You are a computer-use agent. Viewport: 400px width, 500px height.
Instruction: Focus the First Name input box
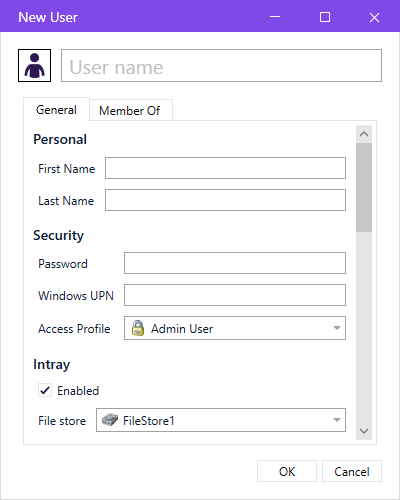coord(225,168)
